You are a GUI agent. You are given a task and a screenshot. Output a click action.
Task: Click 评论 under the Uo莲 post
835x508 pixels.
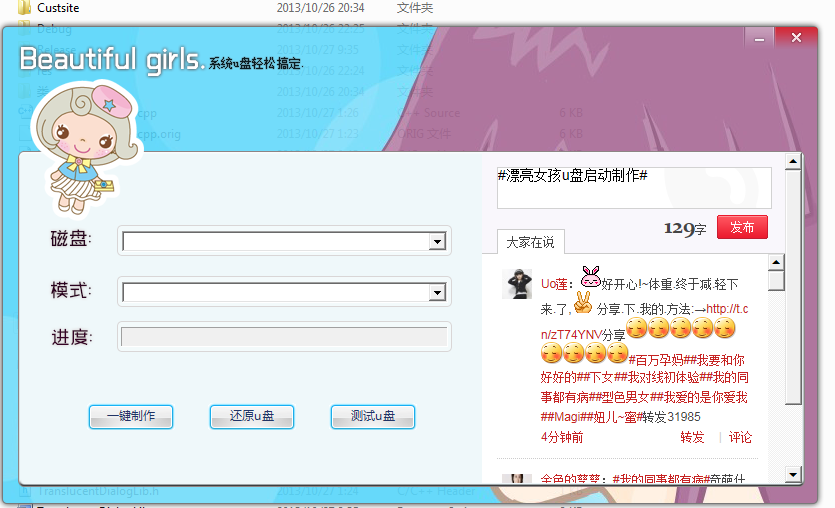740,438
